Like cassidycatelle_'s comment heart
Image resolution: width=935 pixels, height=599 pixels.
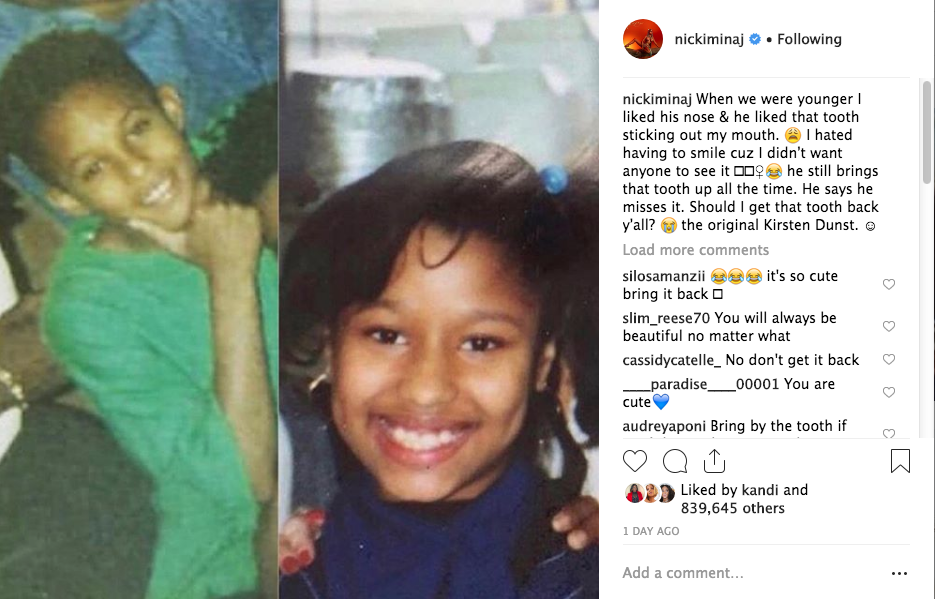[x=888, y=359]
